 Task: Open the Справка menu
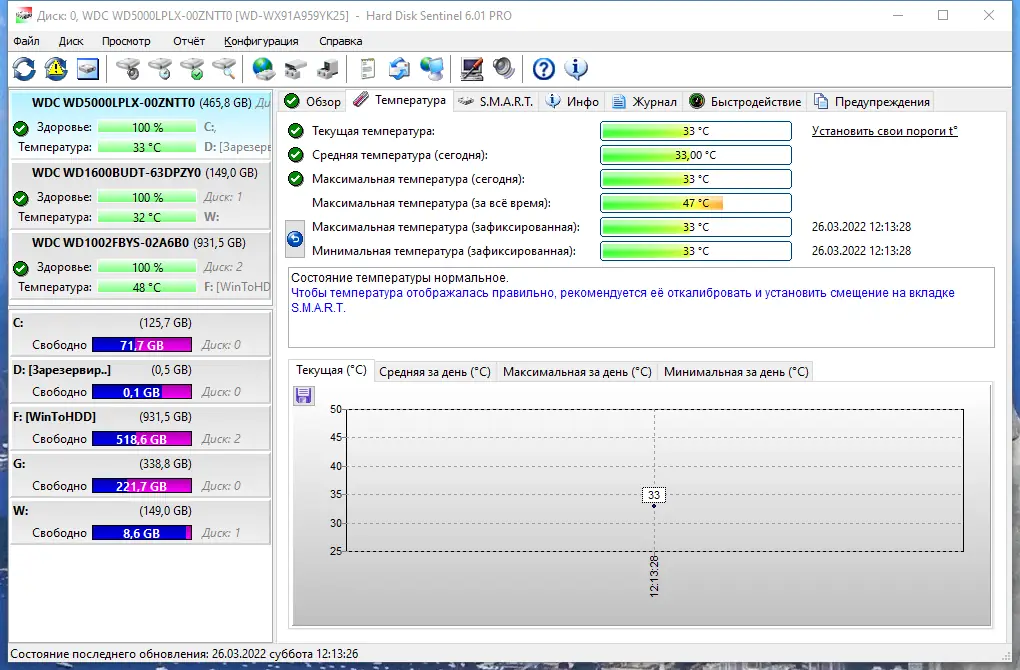(x=340, y=41)
